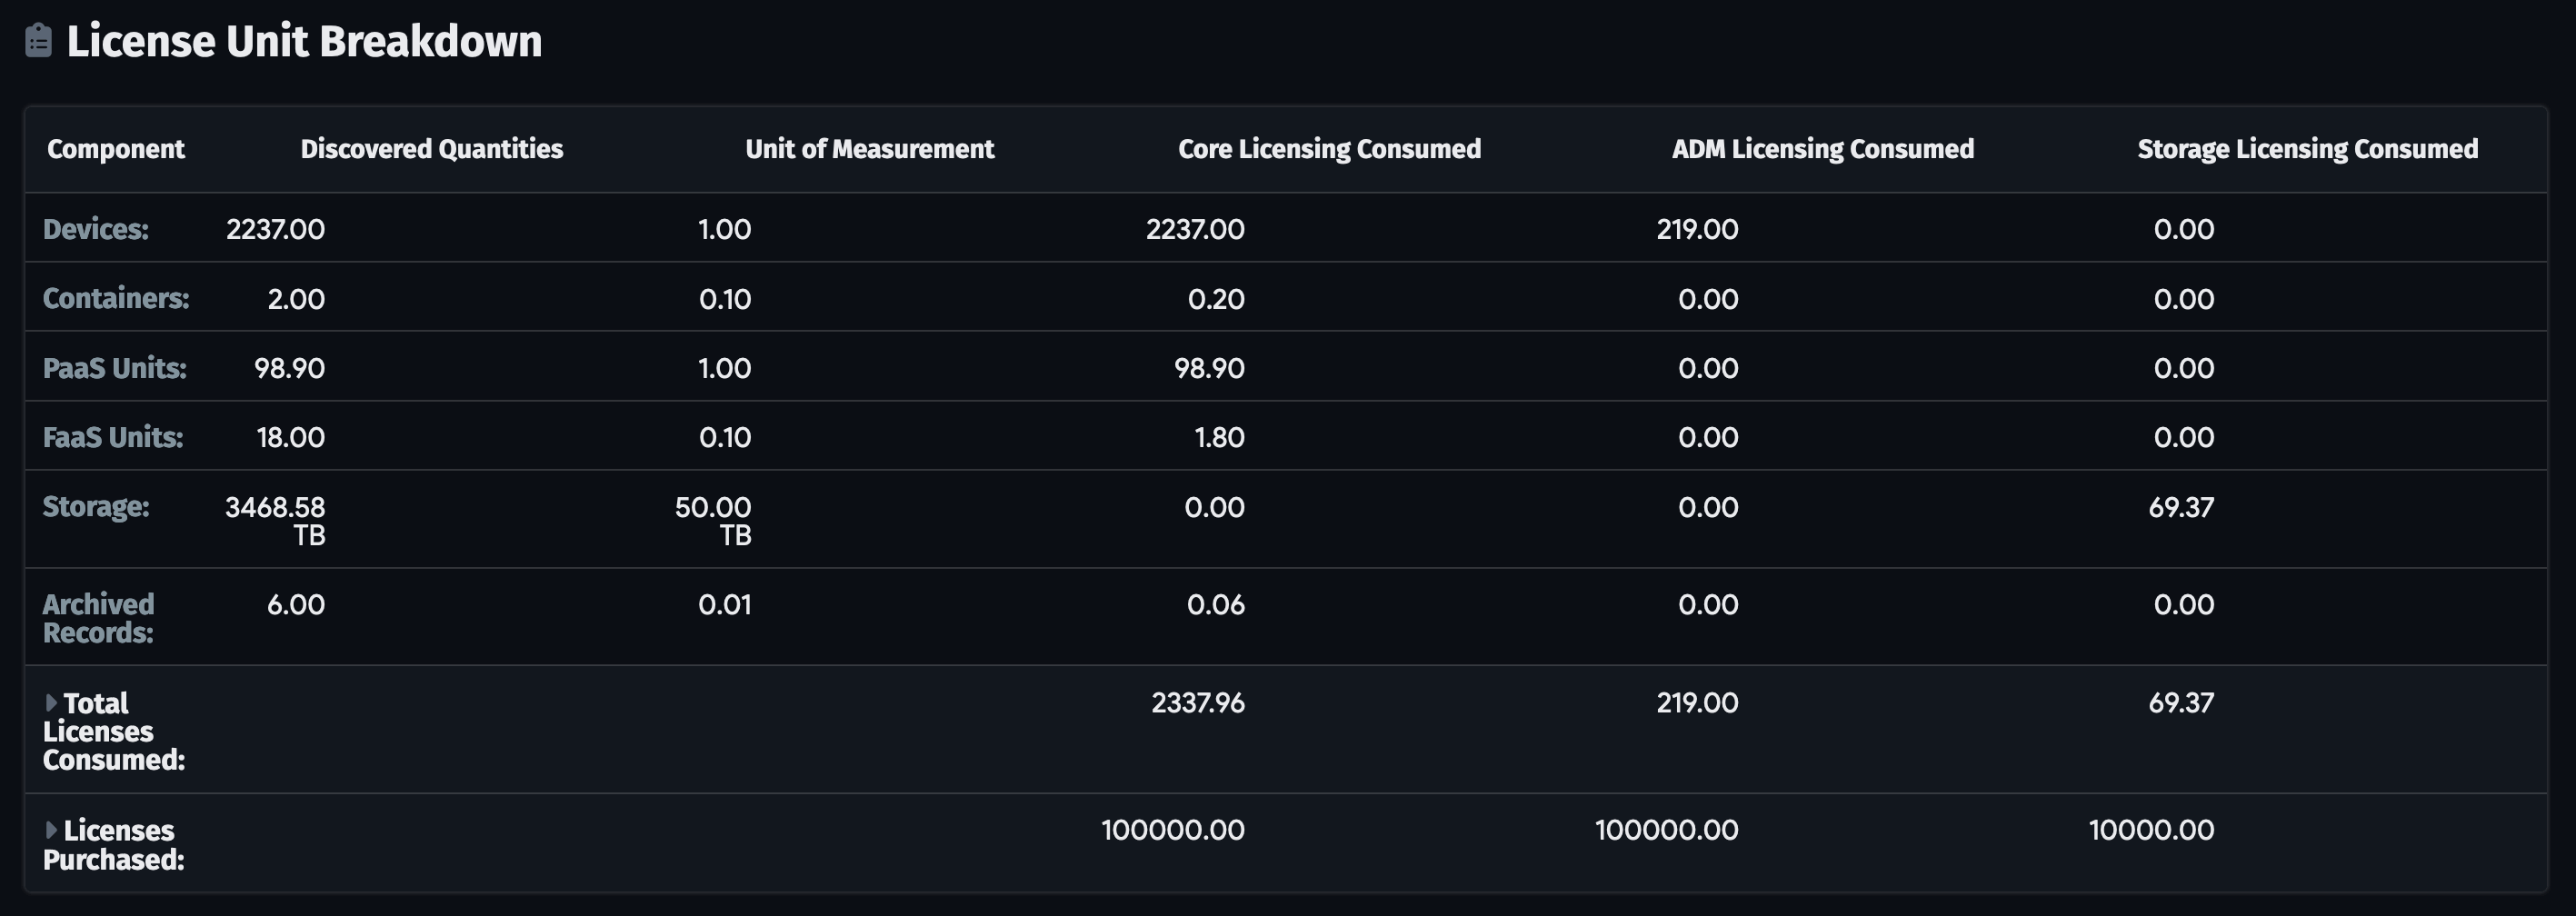Click the Component column header

115,149
